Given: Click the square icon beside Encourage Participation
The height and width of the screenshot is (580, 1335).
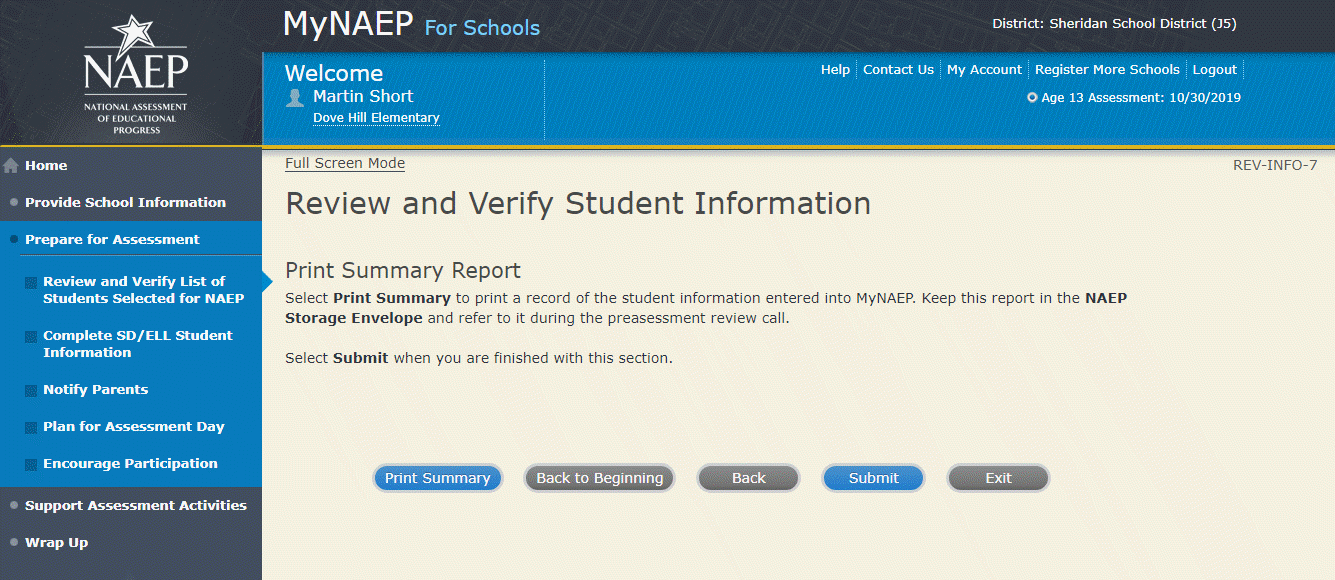Looking at the screenshot, I should click(x=31, y=464).
